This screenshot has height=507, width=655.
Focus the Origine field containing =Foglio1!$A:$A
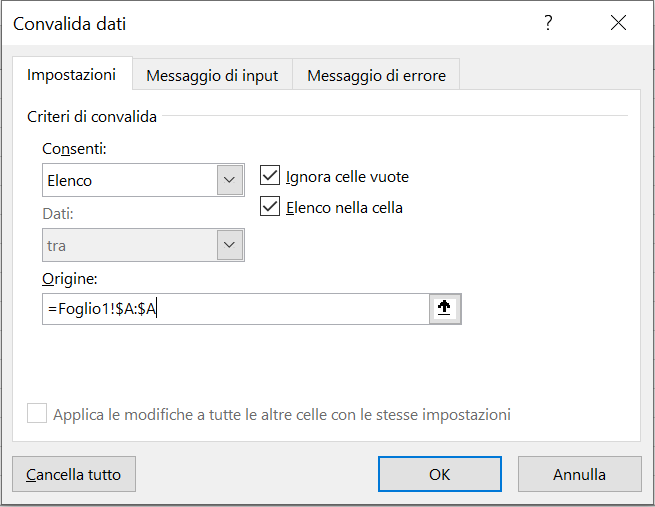pos(236,309)
